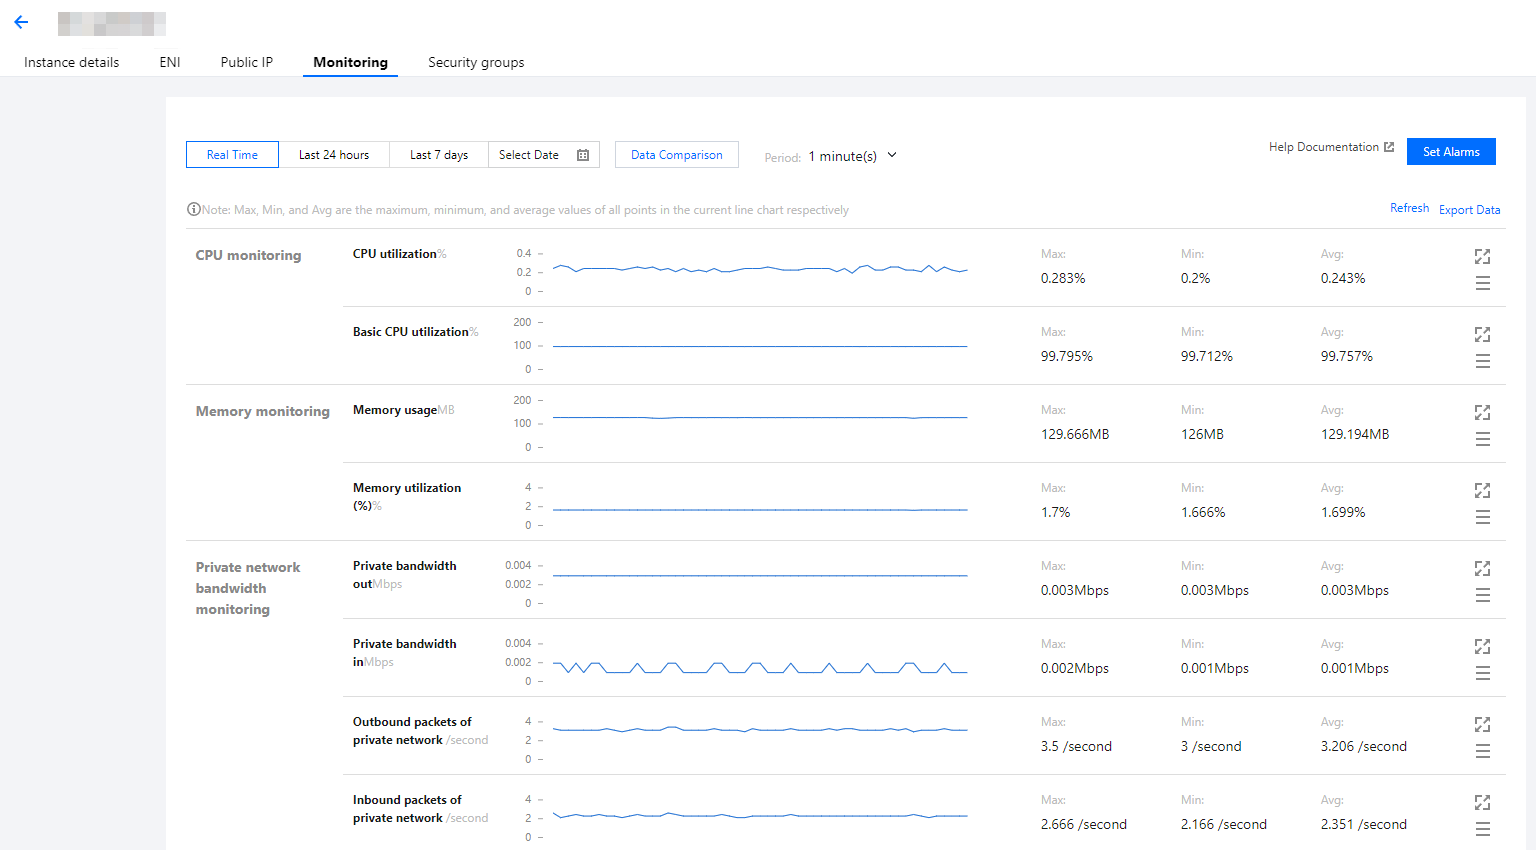1536x850 pixels.
Task: Open the Period 1 minute(s) dropdown
Action: tap(852, 156)
